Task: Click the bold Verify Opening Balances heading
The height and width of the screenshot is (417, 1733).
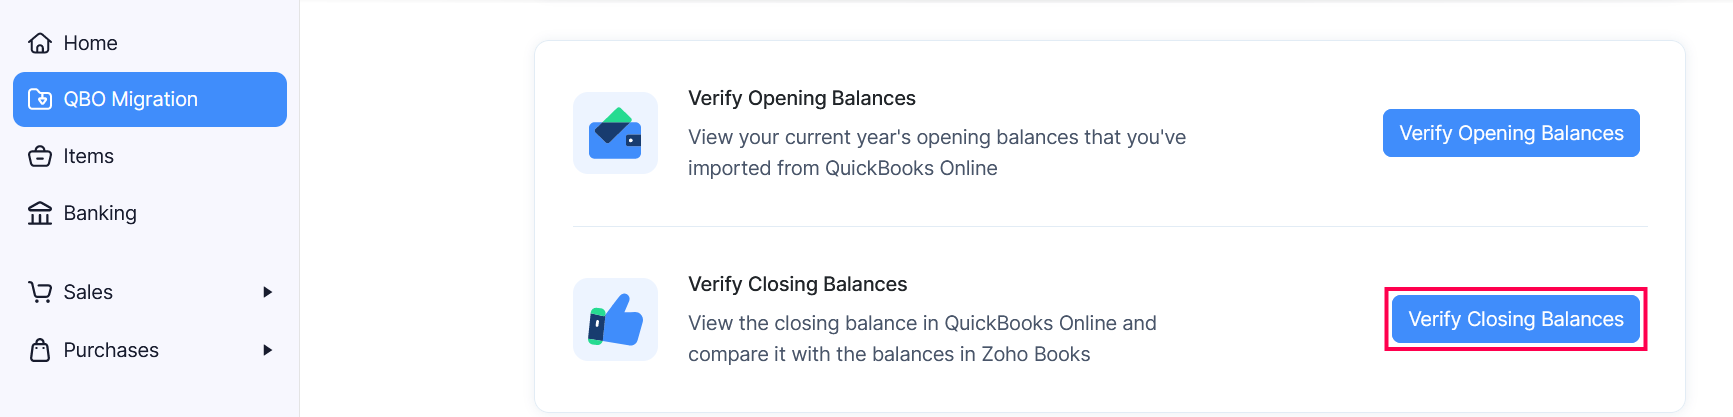Action: [801, 98]
